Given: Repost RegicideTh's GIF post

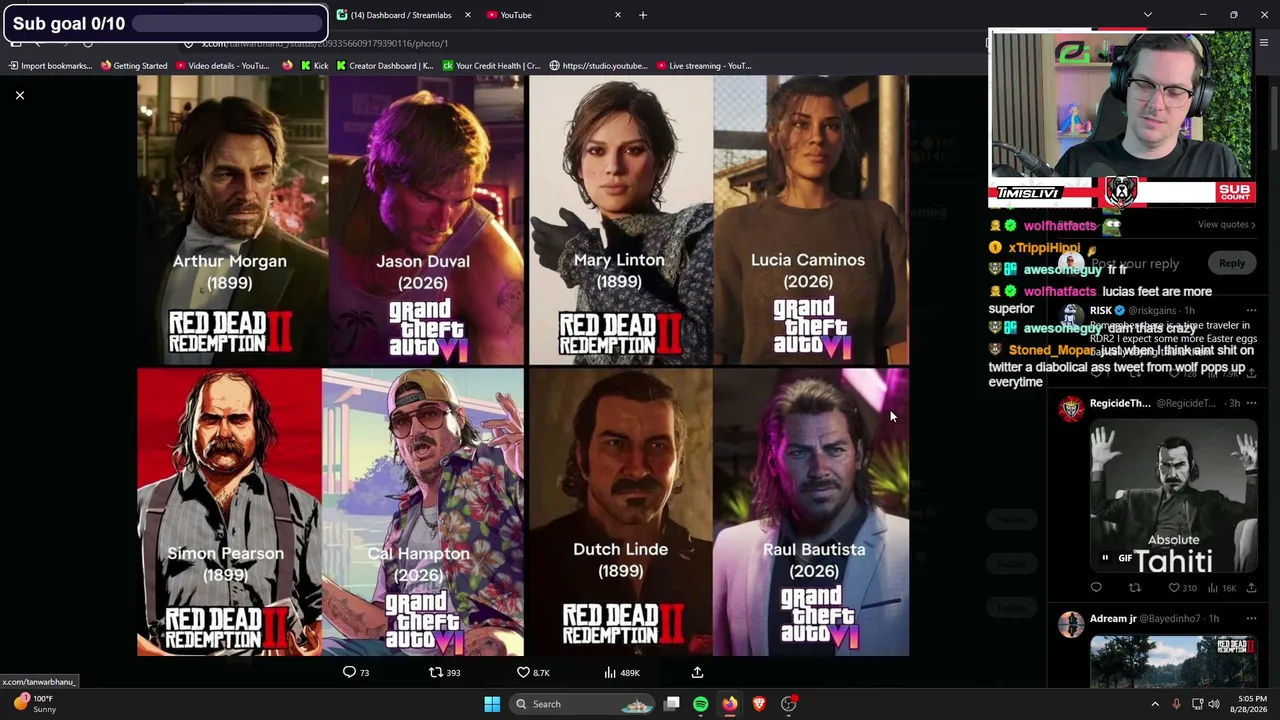Looking at the screenshot, I should coord(1134,588).
